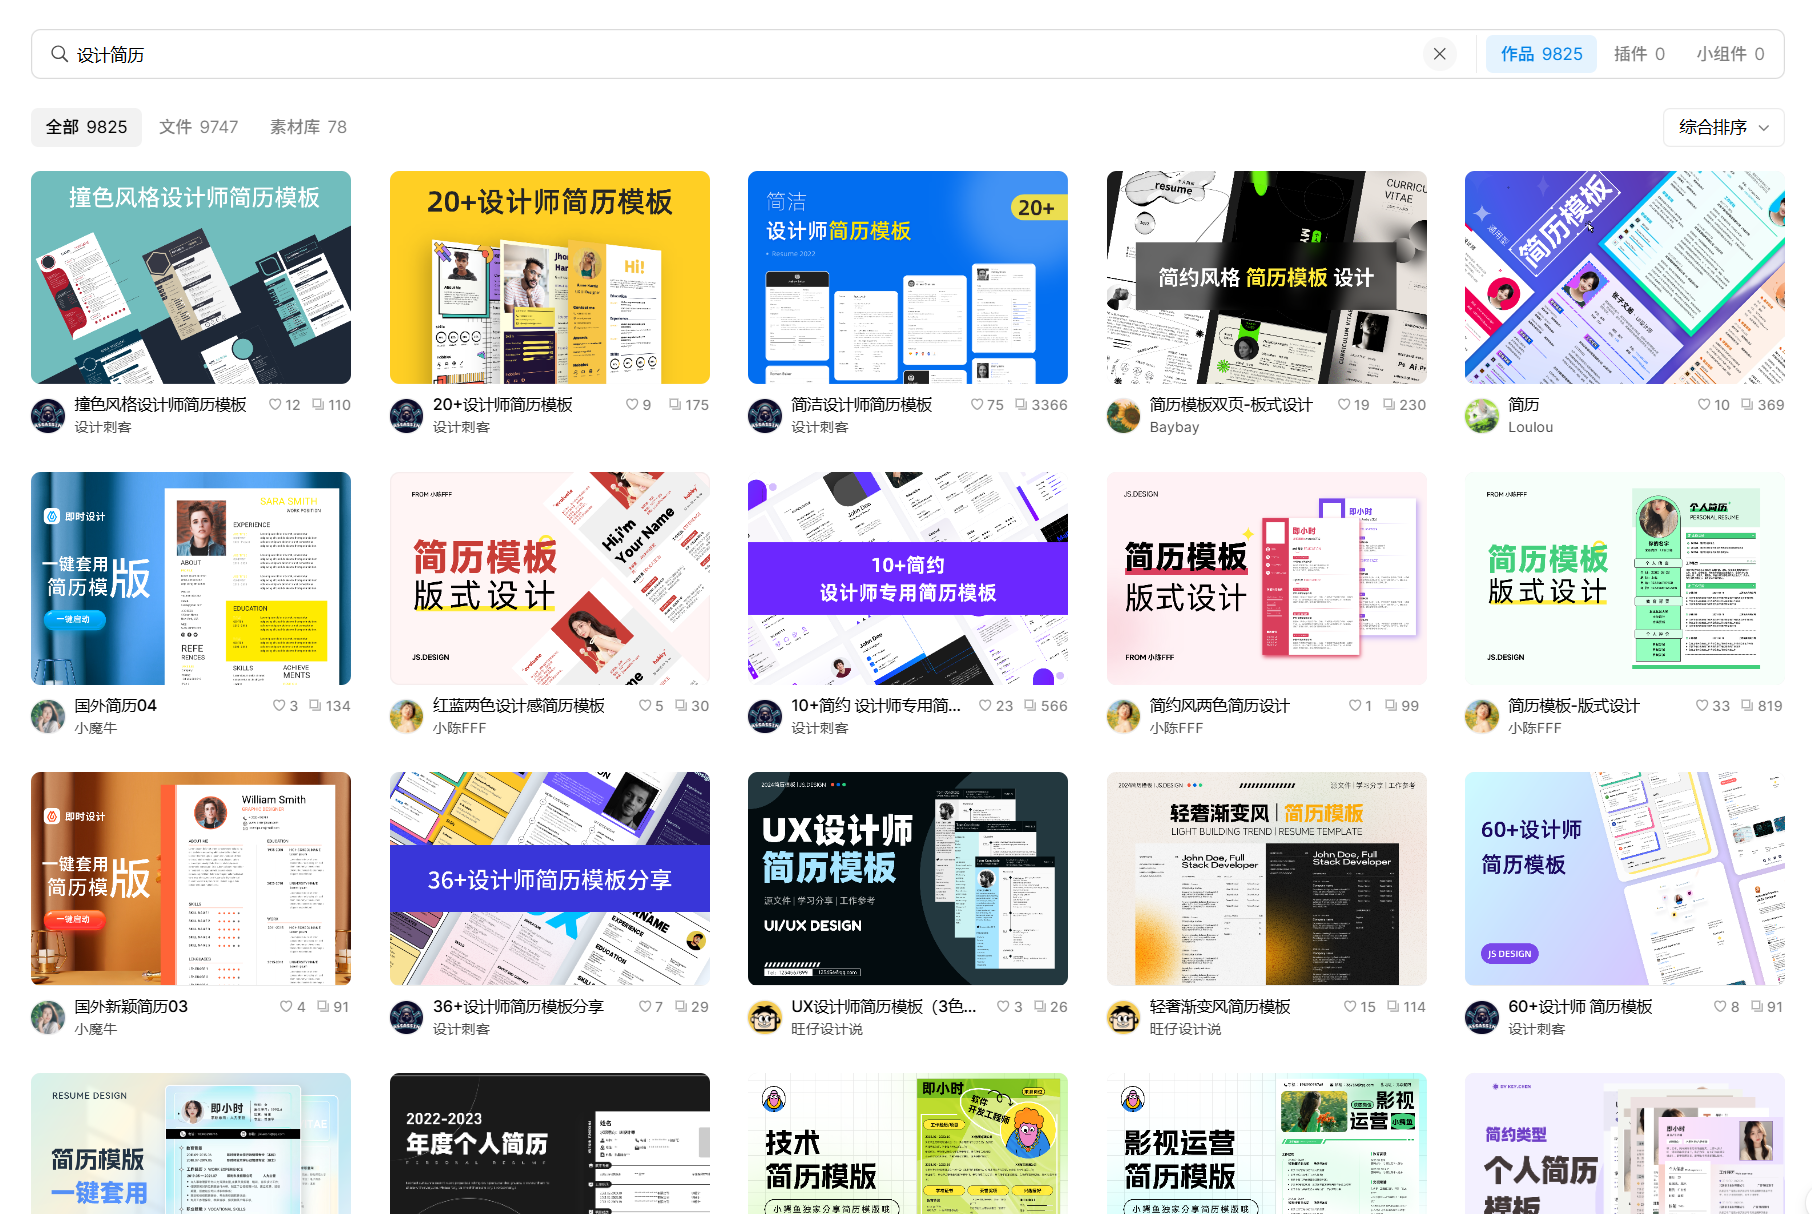Click copy icon showing 114
The height and width of the screenshot is (1214, 1812).
(1393, 1007)
